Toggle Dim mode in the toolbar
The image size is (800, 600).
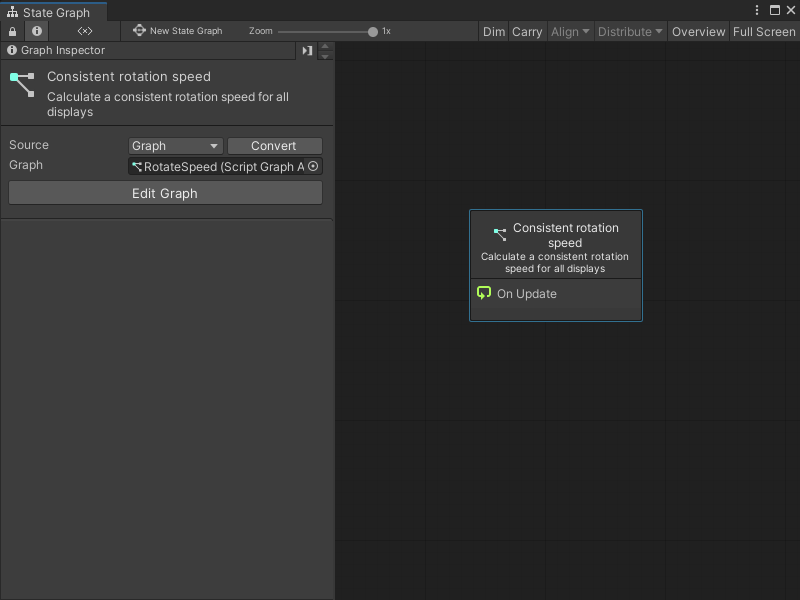pos(493,31)
